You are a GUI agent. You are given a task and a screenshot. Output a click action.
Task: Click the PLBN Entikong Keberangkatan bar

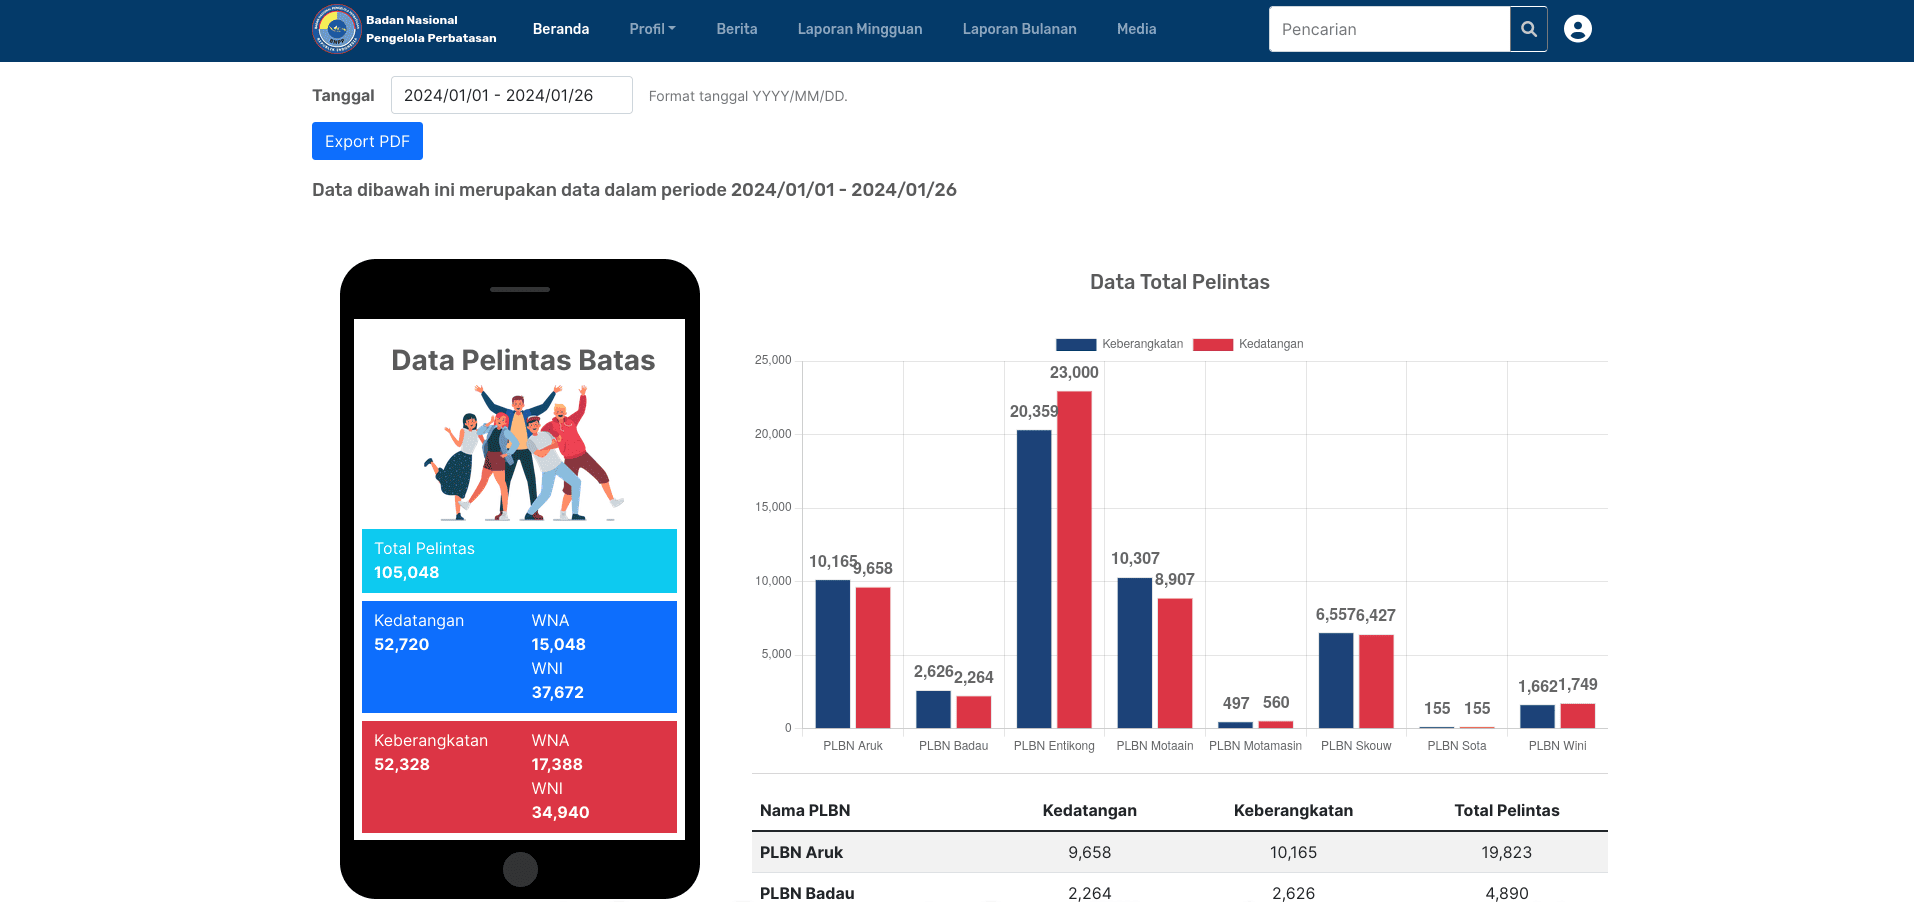coord(1034,579)
